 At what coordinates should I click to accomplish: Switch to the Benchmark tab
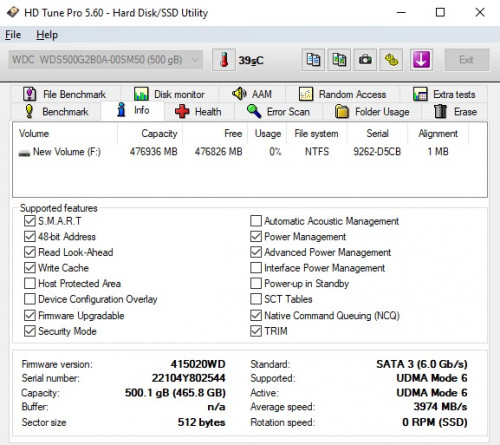(x=56, y=112)
